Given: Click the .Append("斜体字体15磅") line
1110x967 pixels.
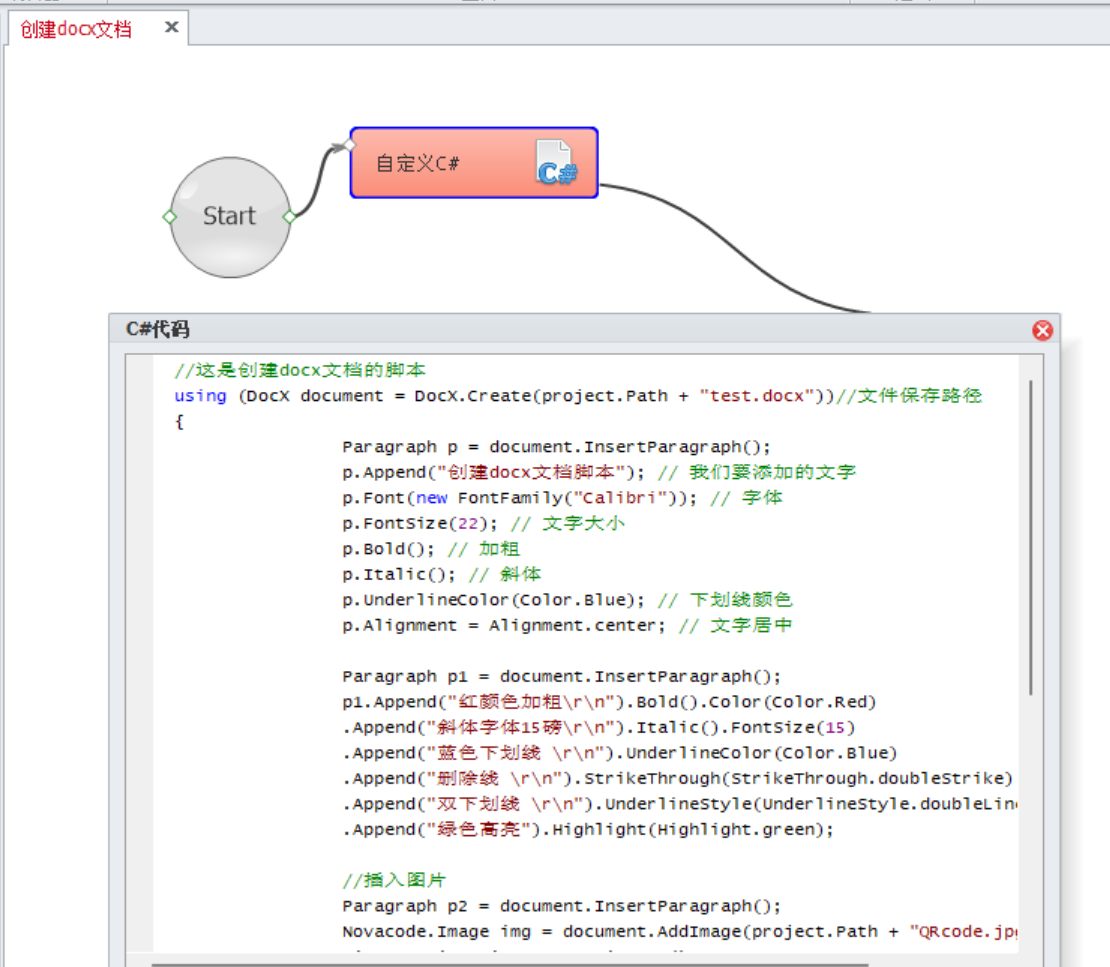Looking at the screenshot, I should pyautogui.click(x=599, y=727).
